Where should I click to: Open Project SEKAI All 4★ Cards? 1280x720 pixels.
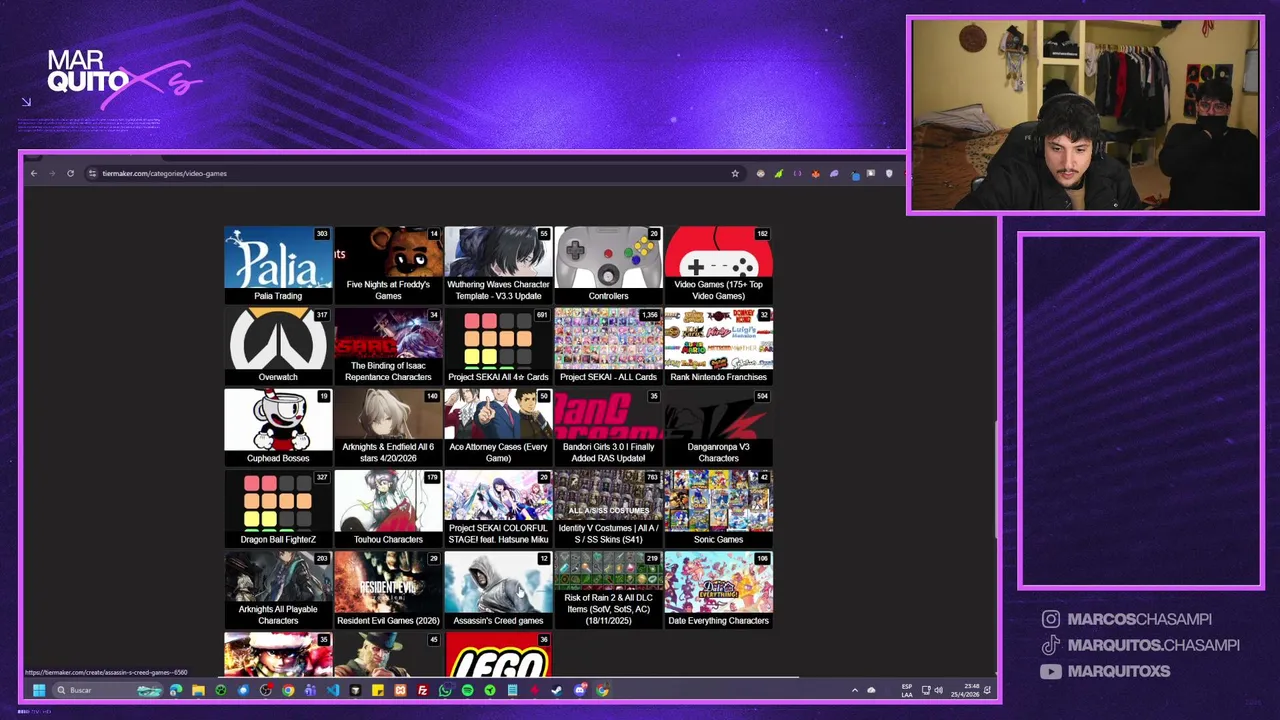pos(498,346)
